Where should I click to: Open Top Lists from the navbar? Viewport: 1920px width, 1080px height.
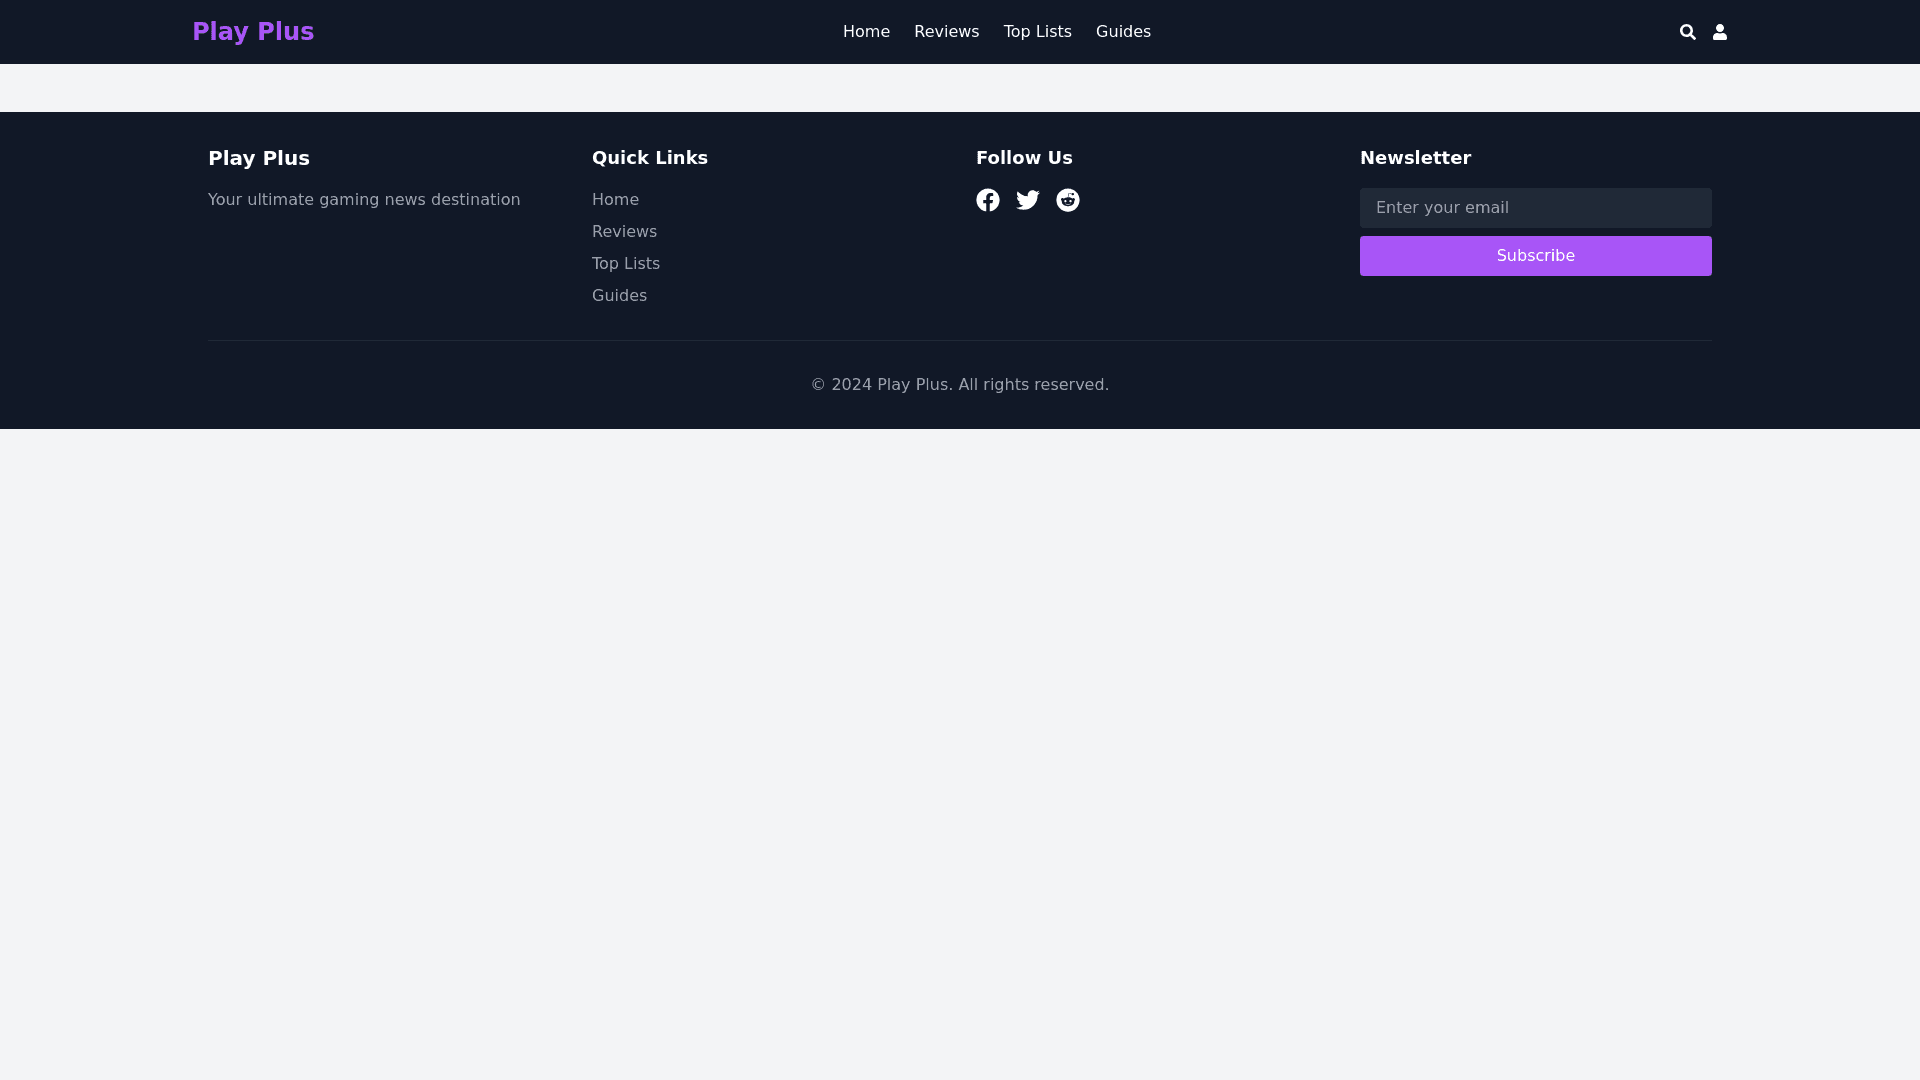point(1037,31)
